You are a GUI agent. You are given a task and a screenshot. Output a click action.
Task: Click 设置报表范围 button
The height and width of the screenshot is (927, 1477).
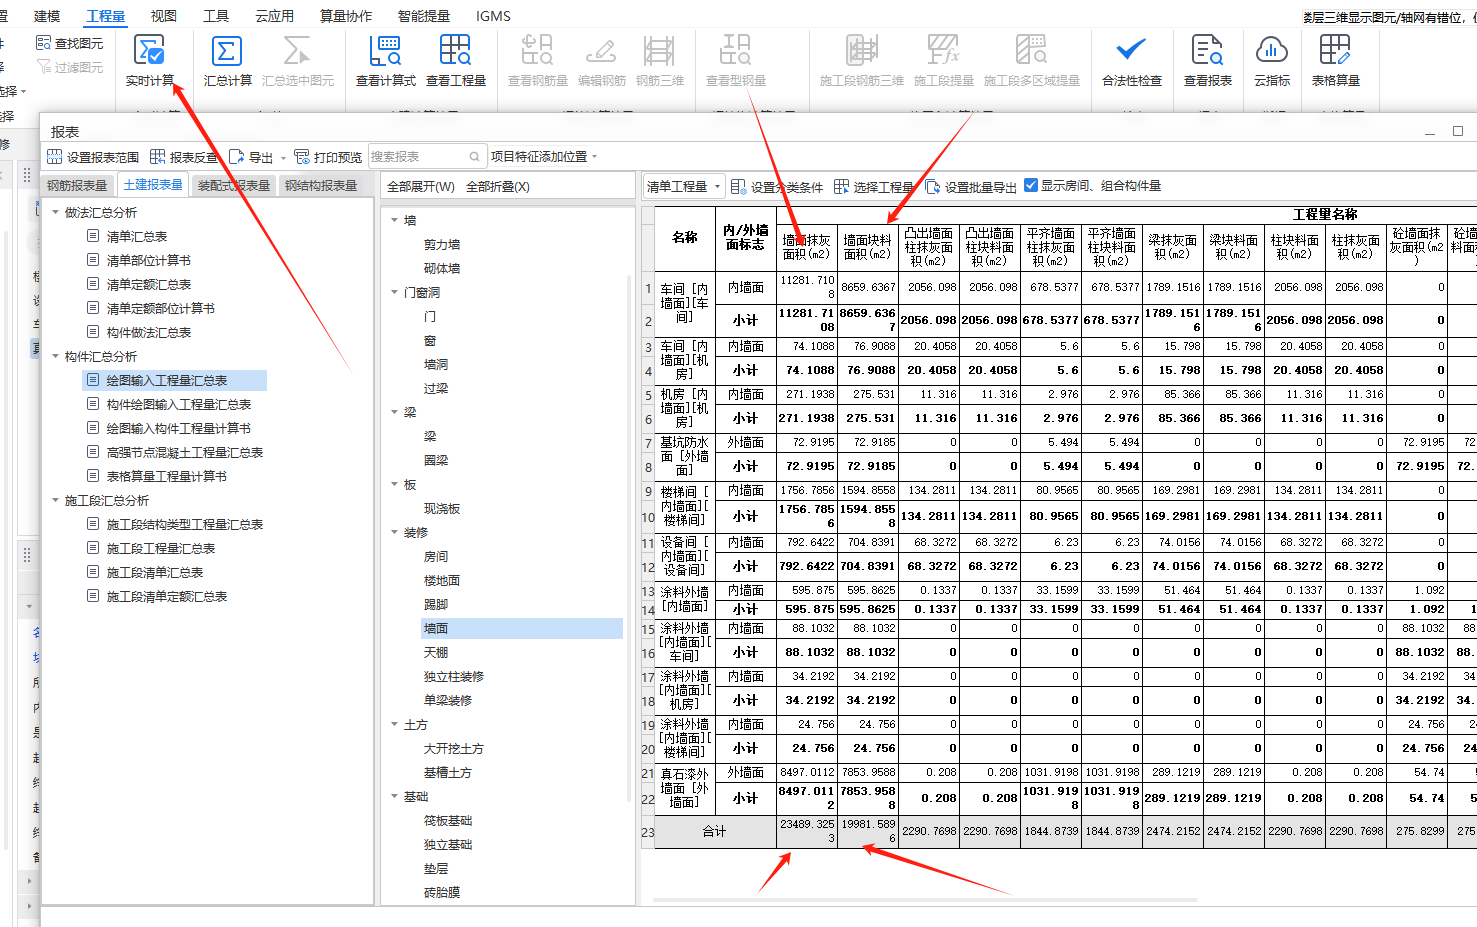click(93, 157)
